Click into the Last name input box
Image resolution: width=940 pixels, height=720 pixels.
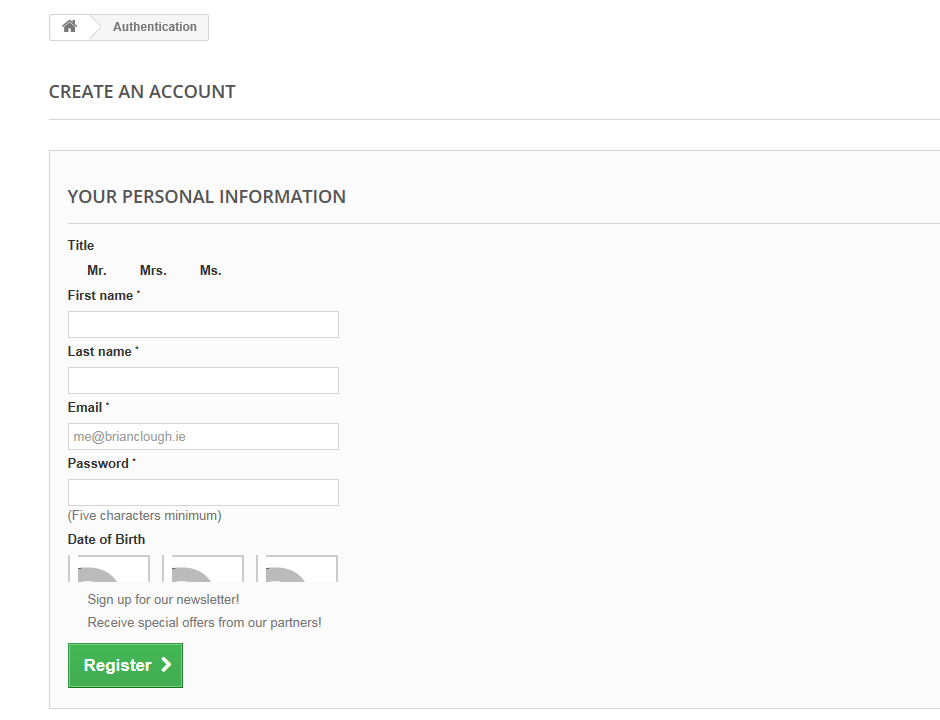tap(203, 380)
